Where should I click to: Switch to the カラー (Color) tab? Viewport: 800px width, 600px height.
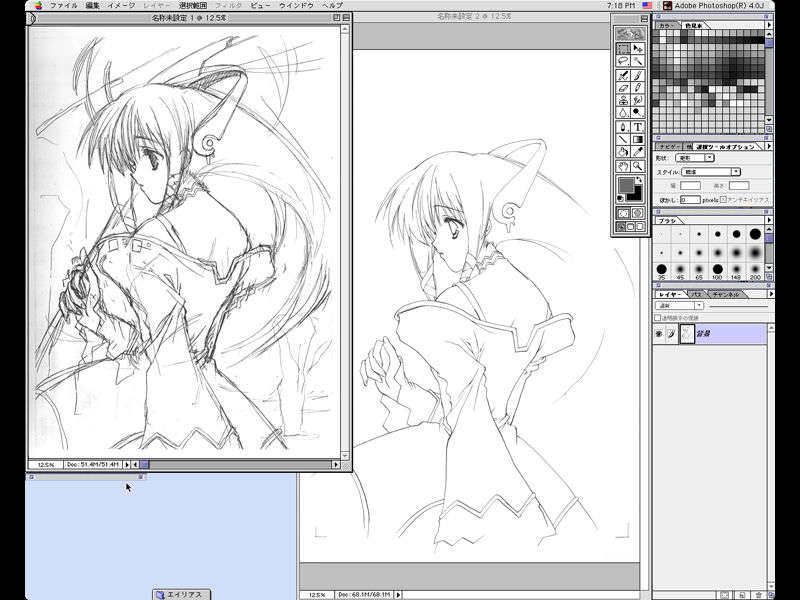click(x=666, y=25)
